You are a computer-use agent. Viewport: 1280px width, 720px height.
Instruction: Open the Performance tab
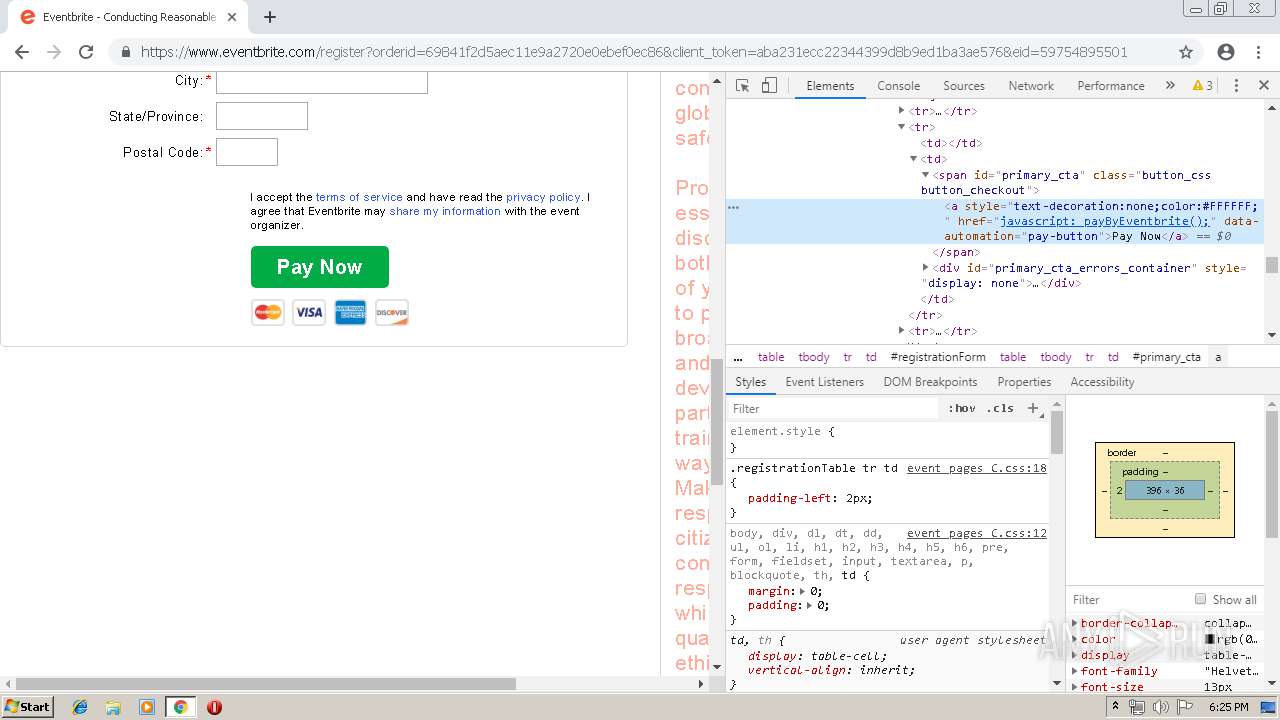1111,86
